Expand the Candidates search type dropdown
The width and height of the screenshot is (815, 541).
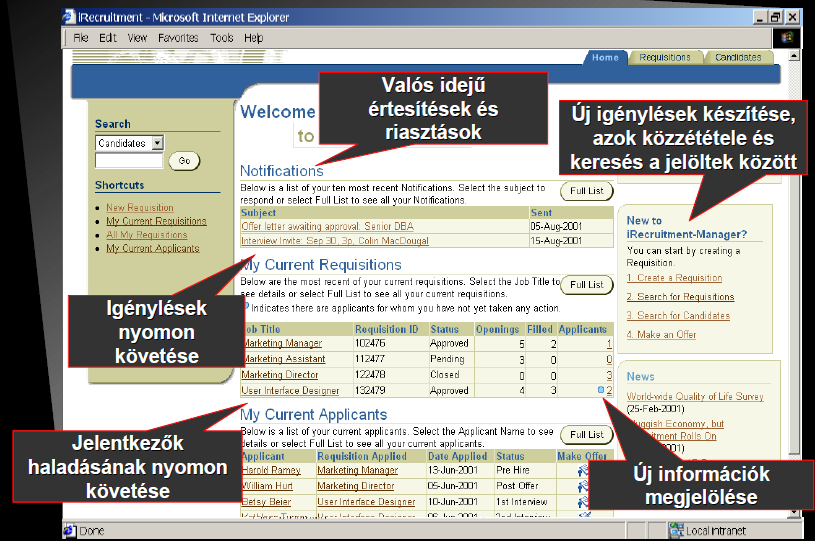(157, 142)
